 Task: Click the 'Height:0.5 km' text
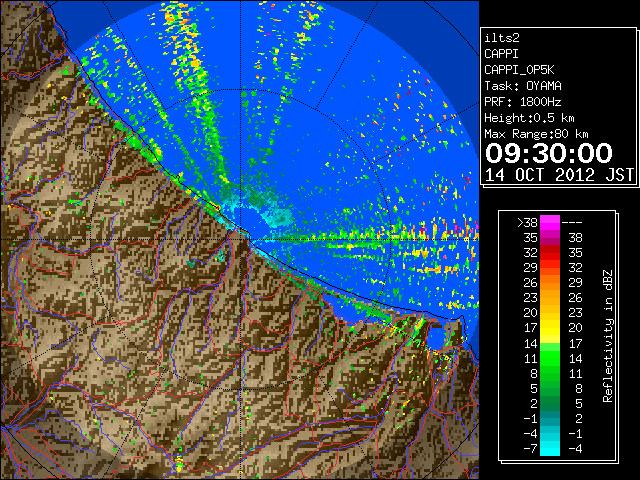click(x=529, y=118)
